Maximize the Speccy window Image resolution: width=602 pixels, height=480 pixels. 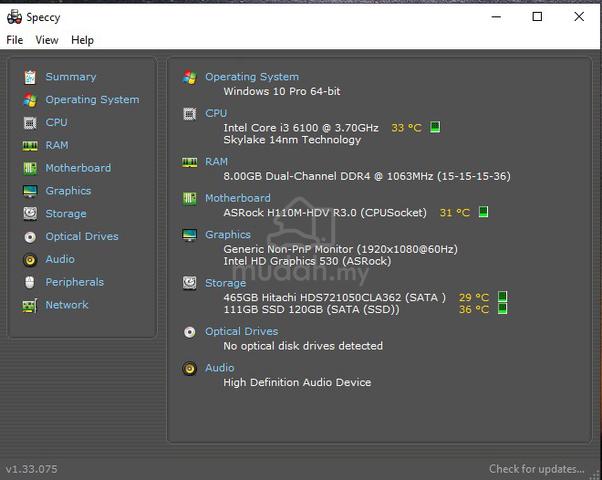point(537,17)
